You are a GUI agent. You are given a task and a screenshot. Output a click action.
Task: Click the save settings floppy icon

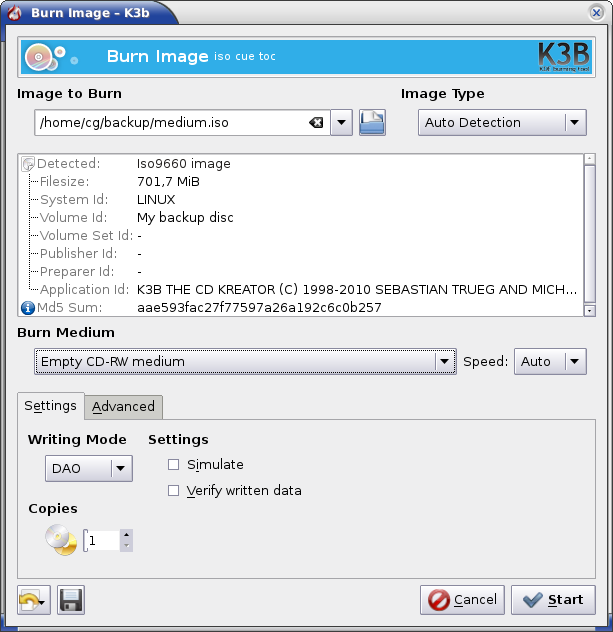click(x=71, y=600)
